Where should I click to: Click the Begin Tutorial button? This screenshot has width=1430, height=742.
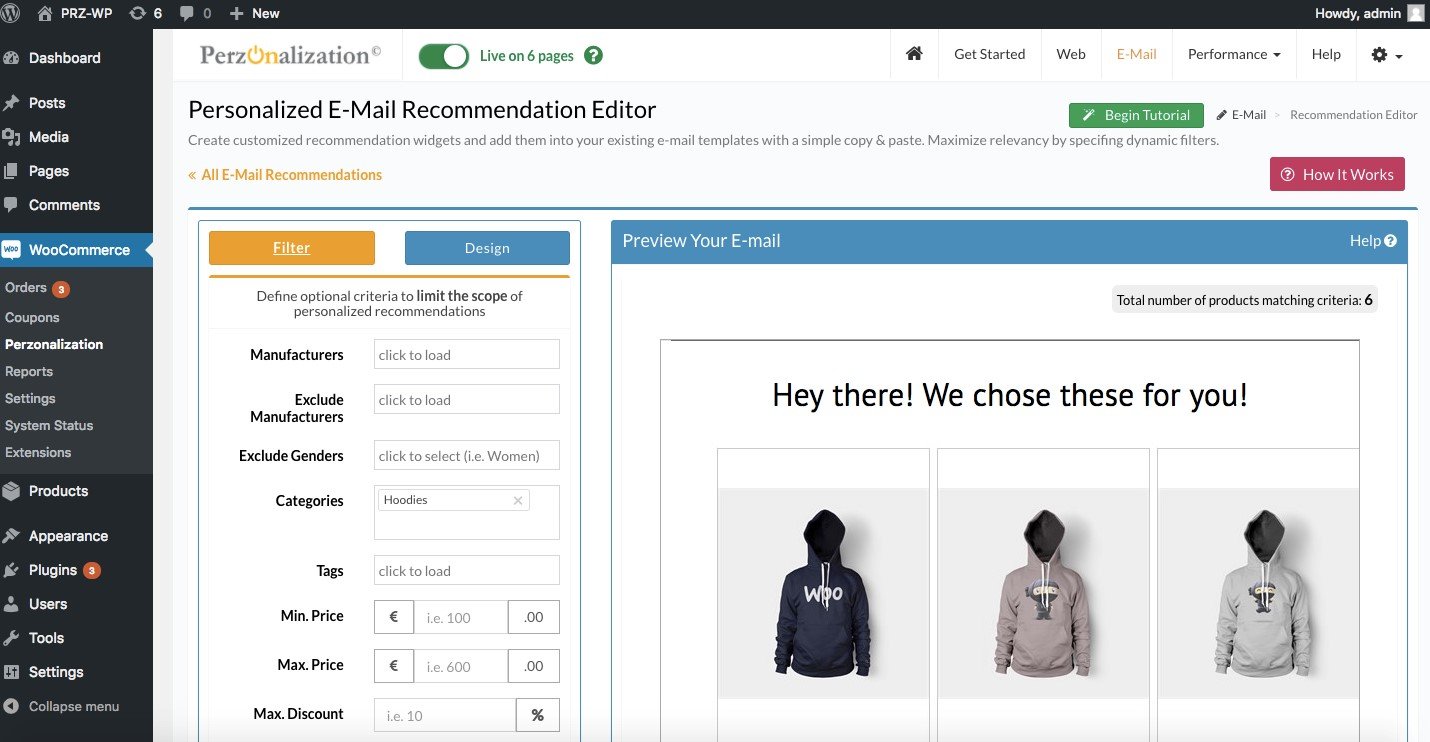pos(1136,115)
